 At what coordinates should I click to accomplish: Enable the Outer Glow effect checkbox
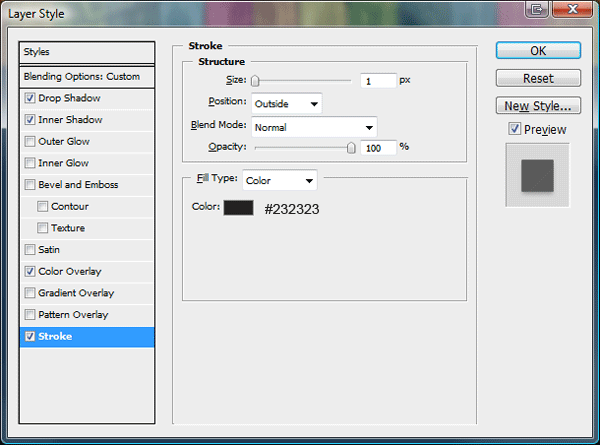29,142
